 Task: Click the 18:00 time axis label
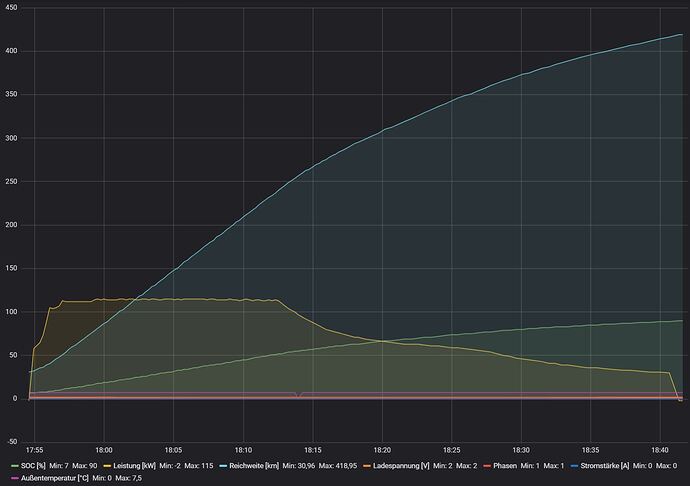104,450
